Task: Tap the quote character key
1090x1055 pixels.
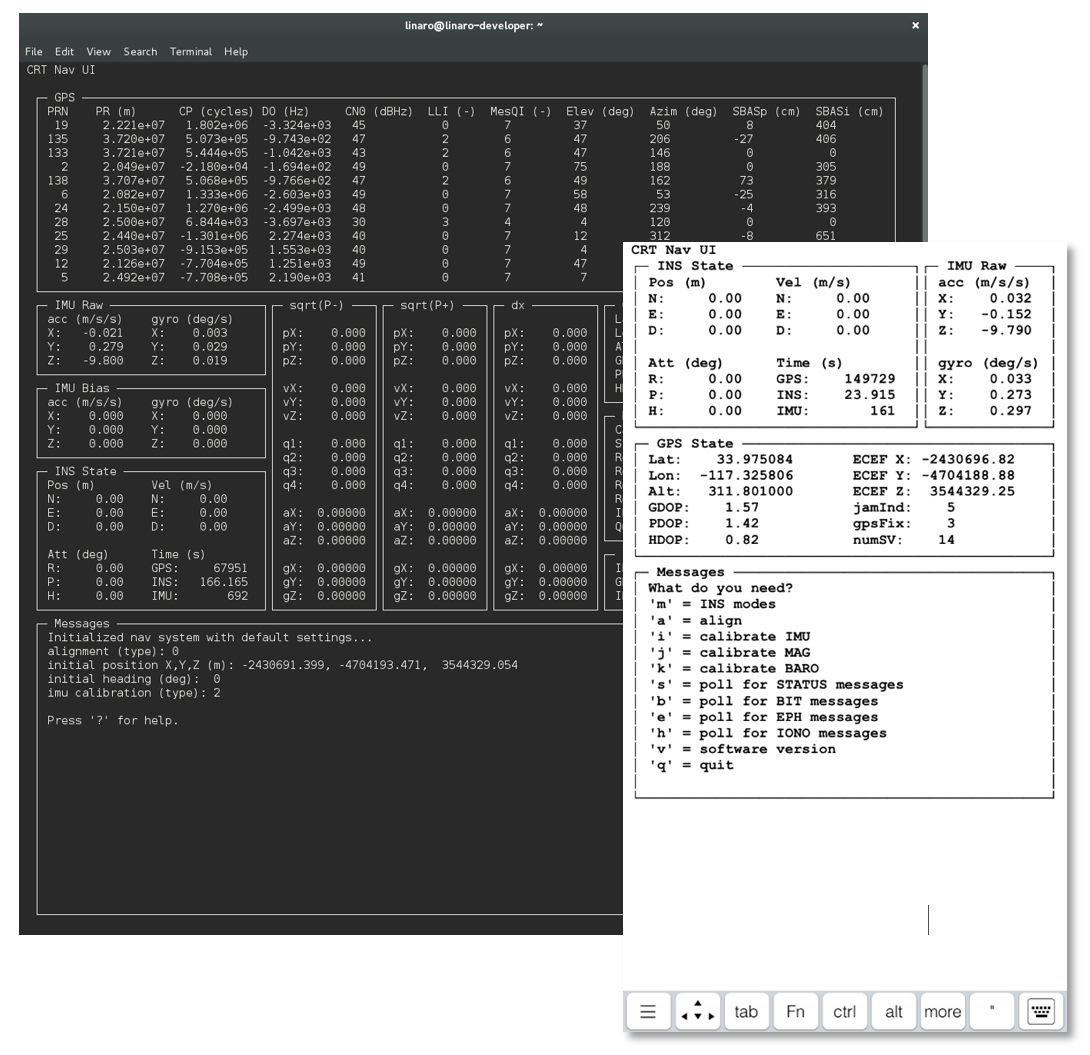Action: coord(992,1011)
